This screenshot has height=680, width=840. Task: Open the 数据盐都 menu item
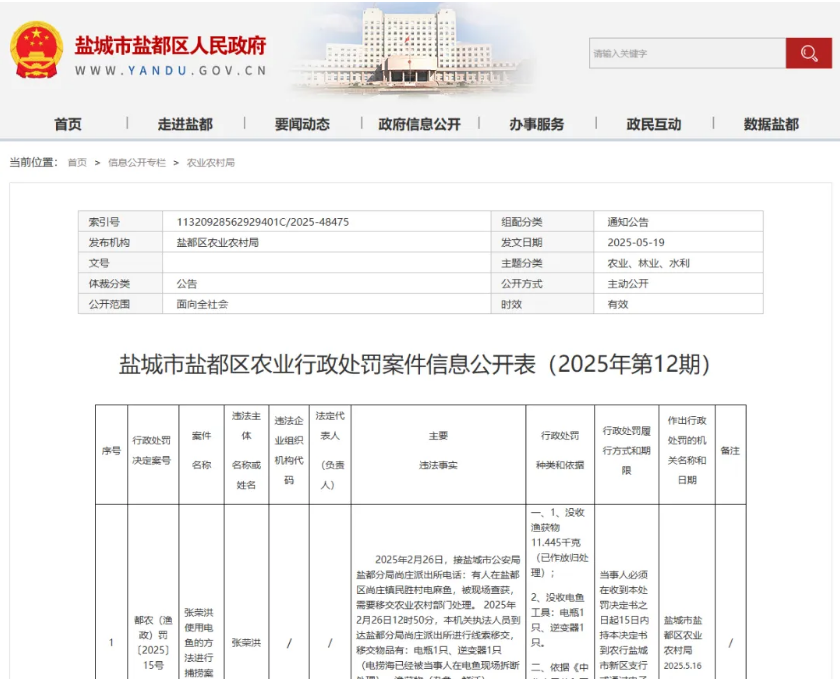coord(771,124)
